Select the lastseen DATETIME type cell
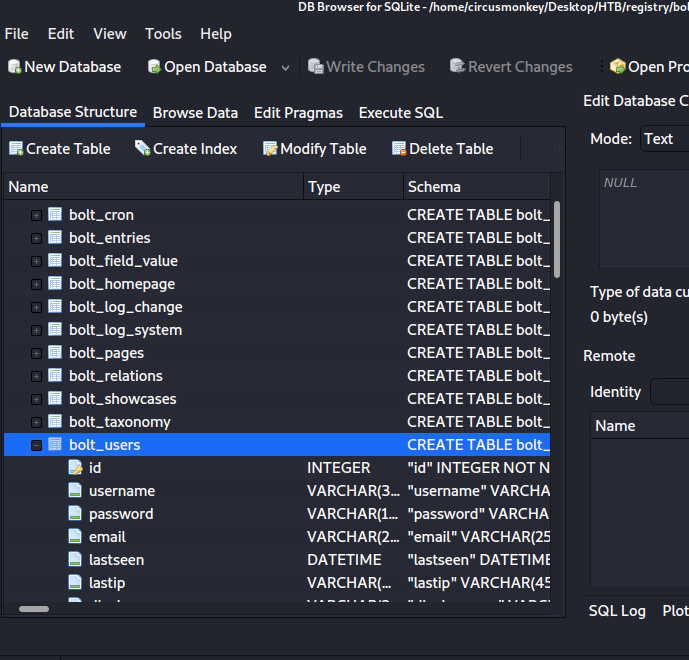 coord(344,560)
